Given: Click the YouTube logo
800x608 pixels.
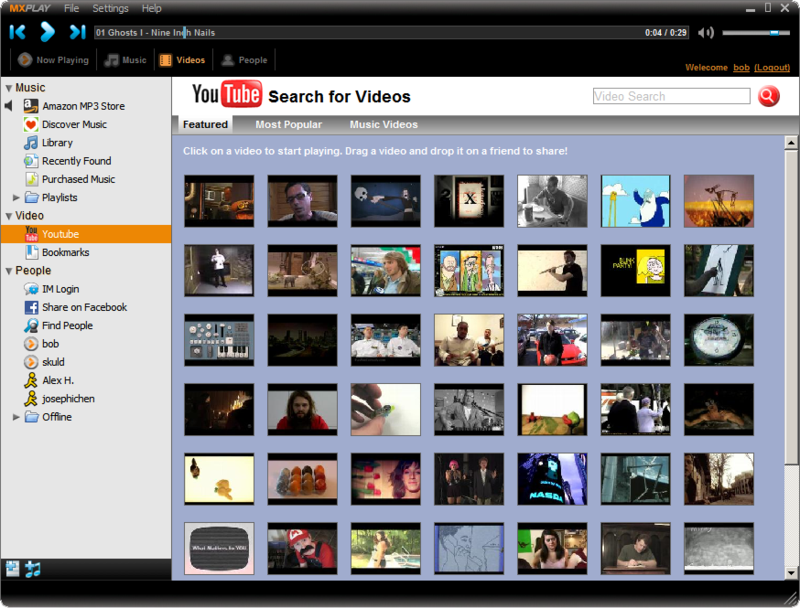Looking at the screenshot, I should [227, 94].
